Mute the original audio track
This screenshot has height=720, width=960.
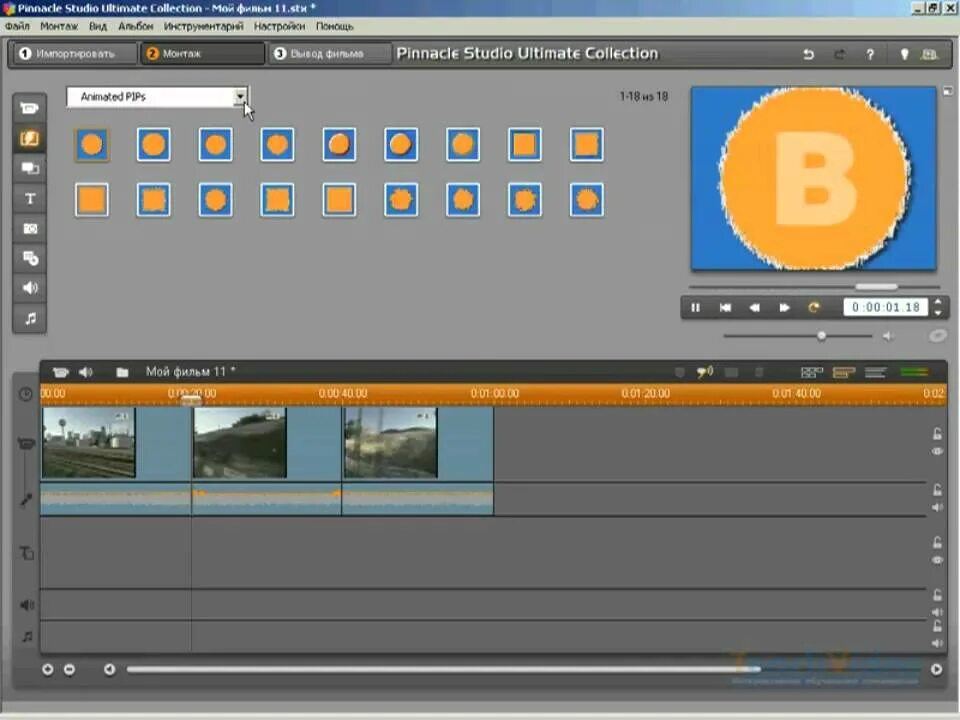coord(937,507)
